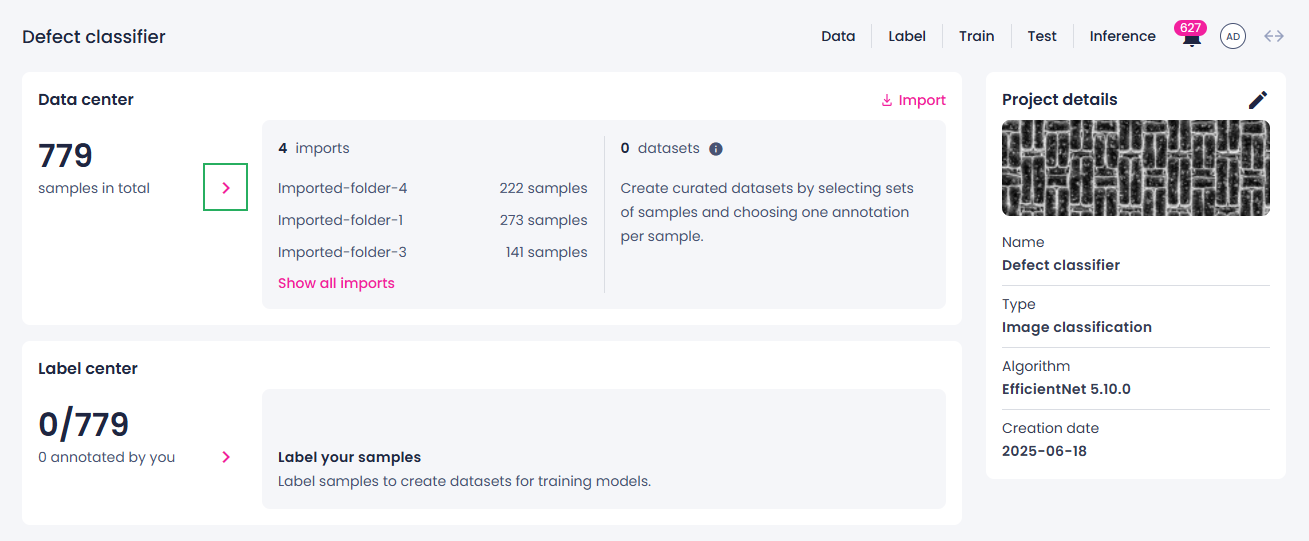Click the 4 imports heading
1309x541 pixels.
point(314,148)
